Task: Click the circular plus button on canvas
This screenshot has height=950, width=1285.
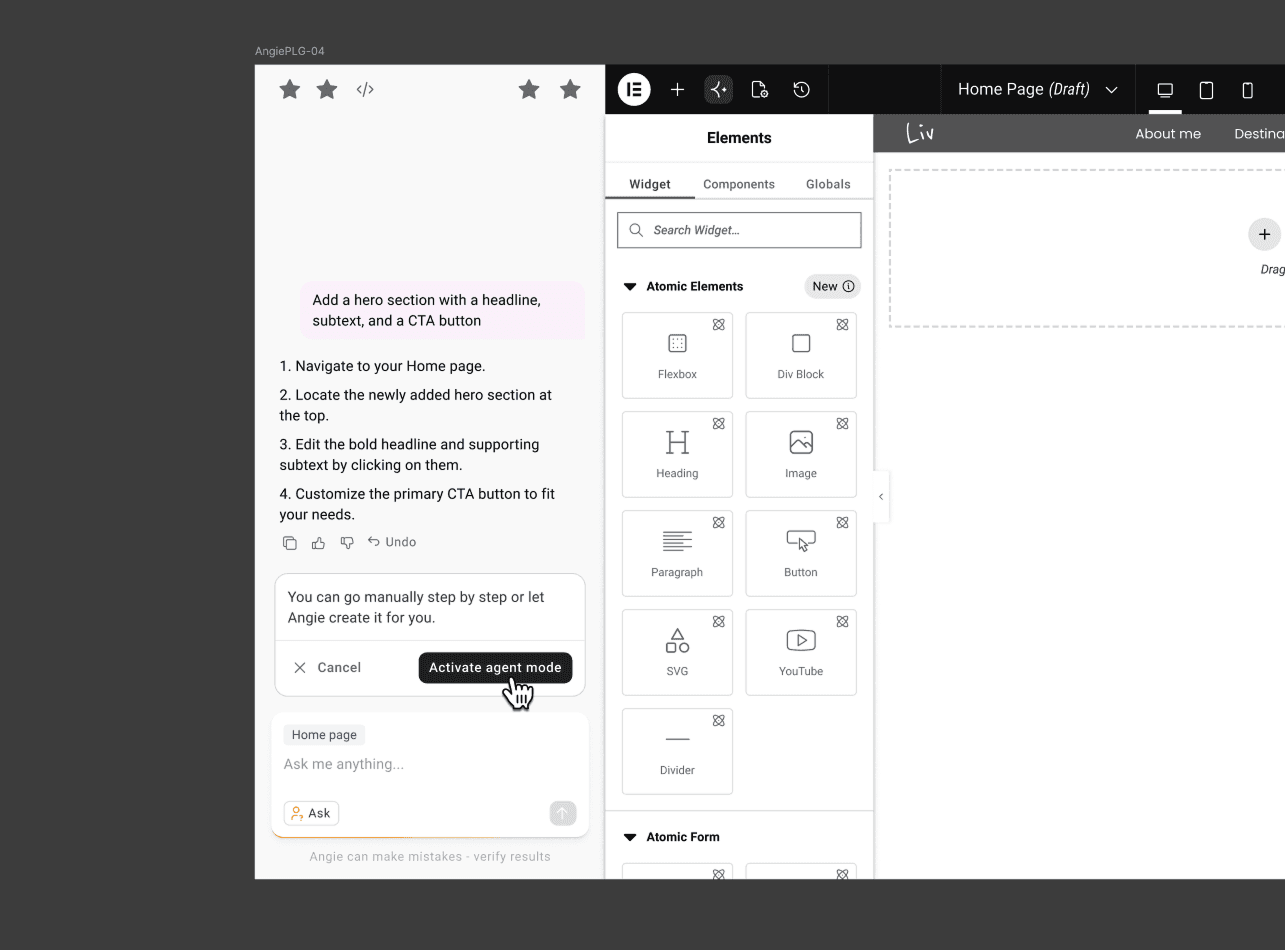Action: tap(1264, 234)
